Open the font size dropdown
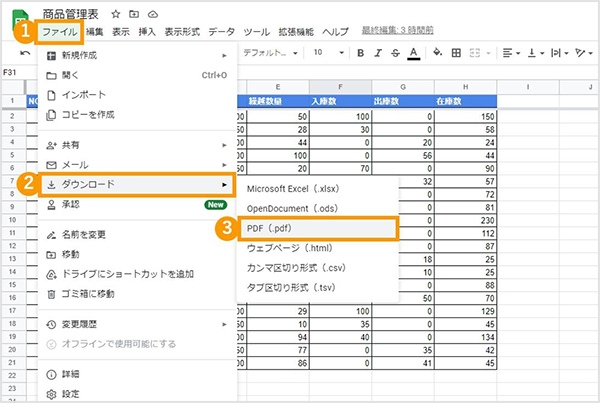The image size is (600, 403). point(329,53)
